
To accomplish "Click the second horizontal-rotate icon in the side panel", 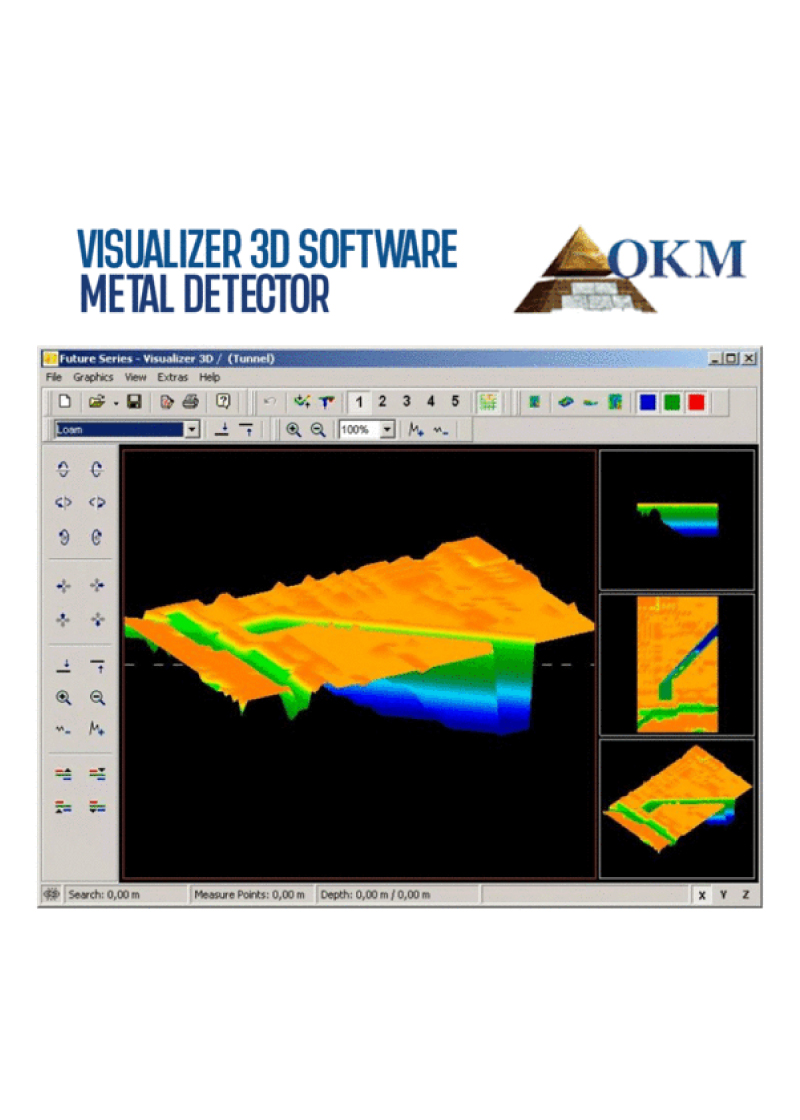I will coord(97,503).
